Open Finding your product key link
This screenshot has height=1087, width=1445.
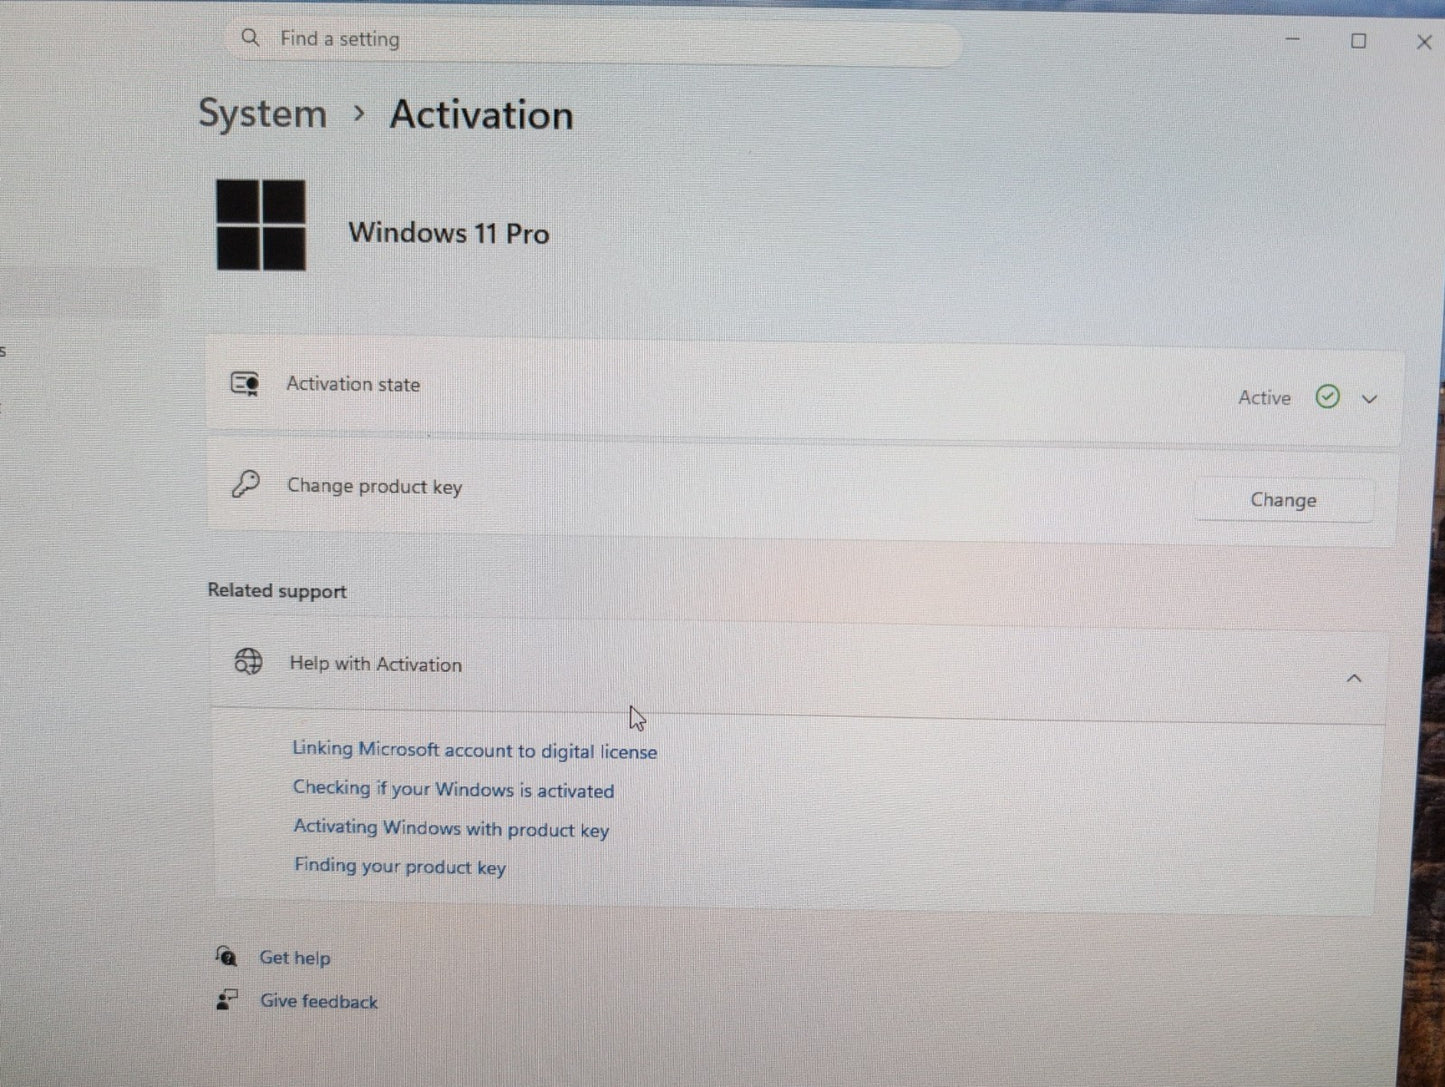pos(400,866)
